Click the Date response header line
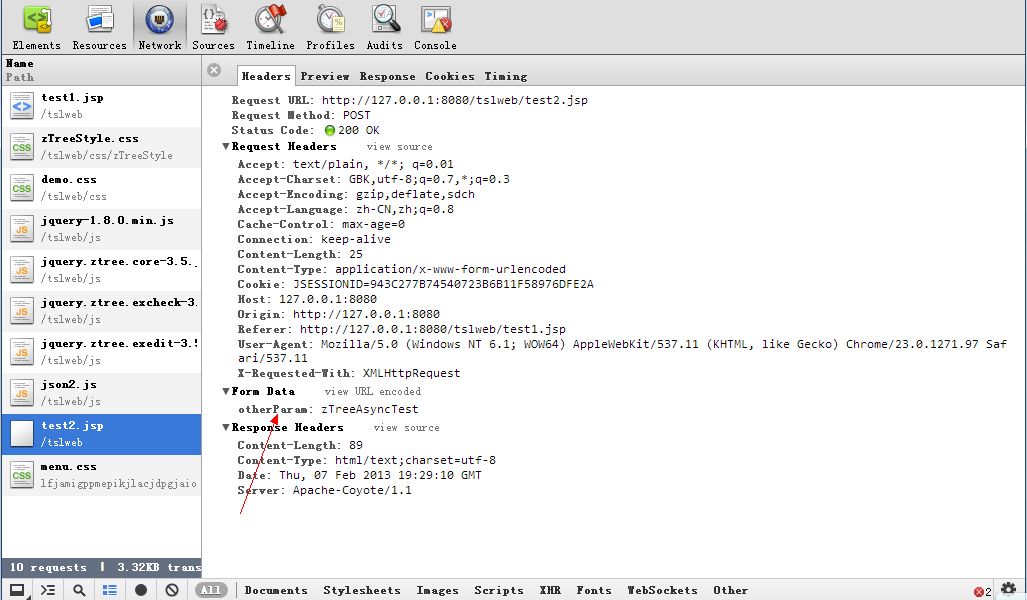The image size is (1027, 600). coord(359,476)
